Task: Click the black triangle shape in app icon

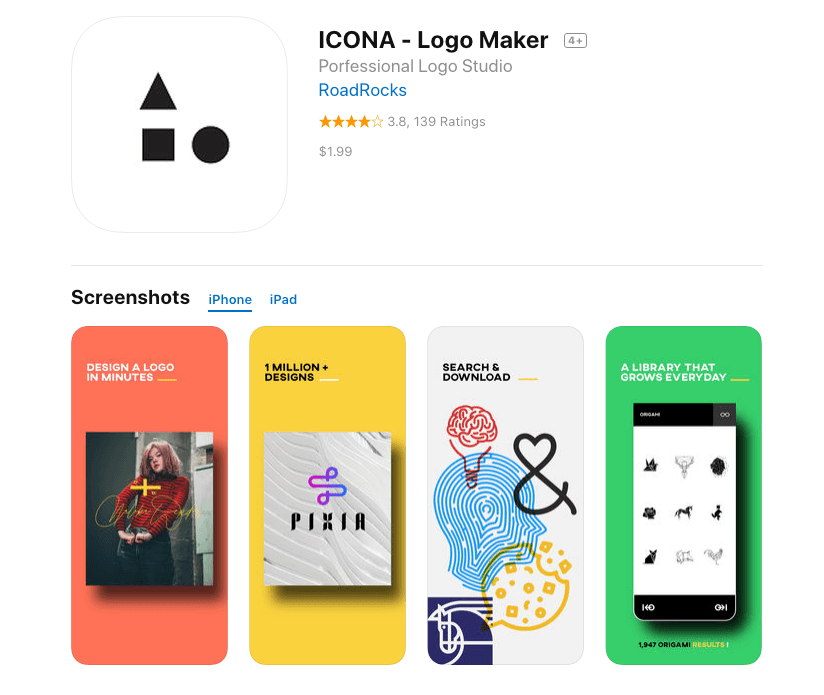Action: 158,92
